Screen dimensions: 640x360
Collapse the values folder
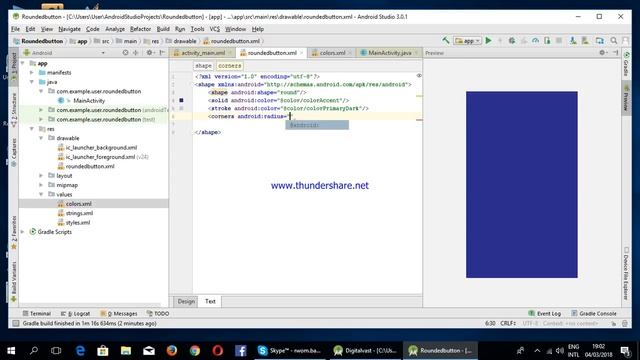(41, 194)
